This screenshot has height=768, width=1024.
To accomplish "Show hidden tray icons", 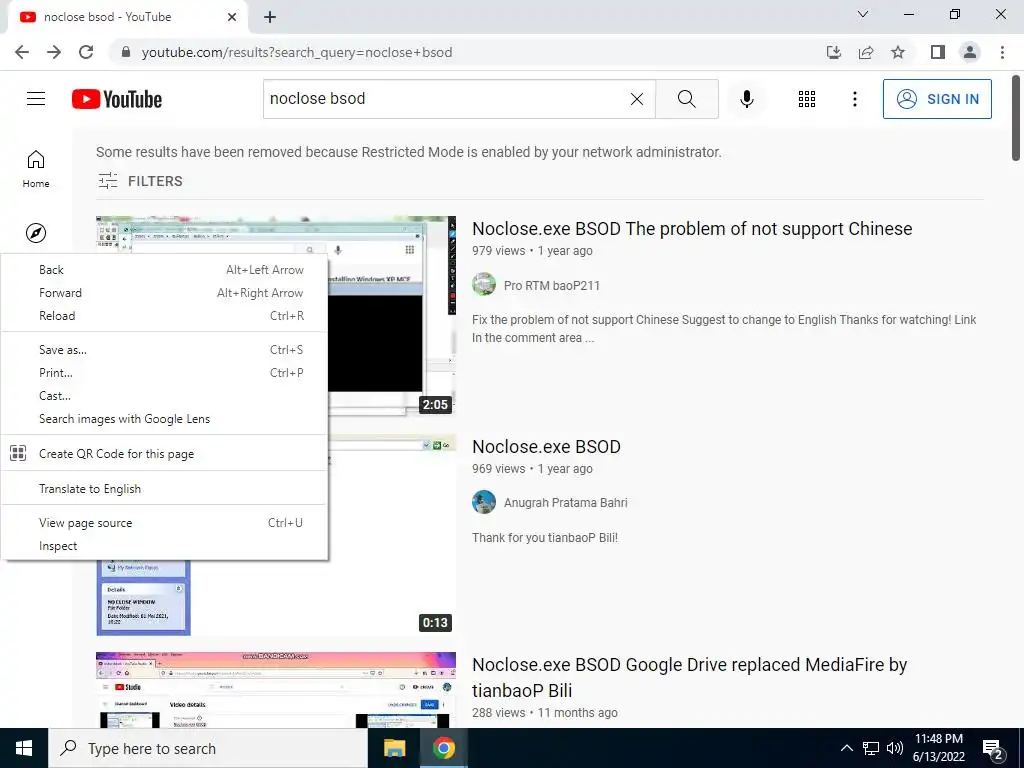I will pos(846,748).
